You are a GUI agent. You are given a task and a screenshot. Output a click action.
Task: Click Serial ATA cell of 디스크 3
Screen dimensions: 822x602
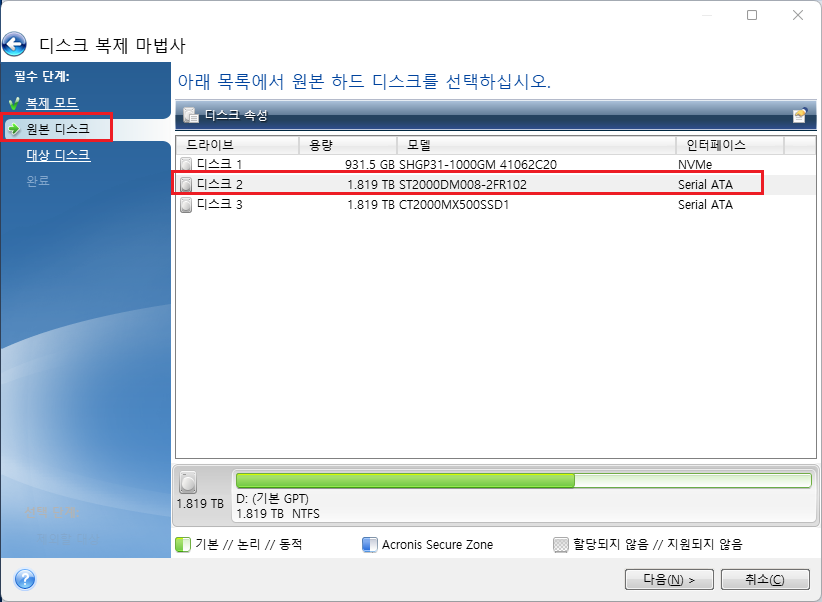click(705, 205)
